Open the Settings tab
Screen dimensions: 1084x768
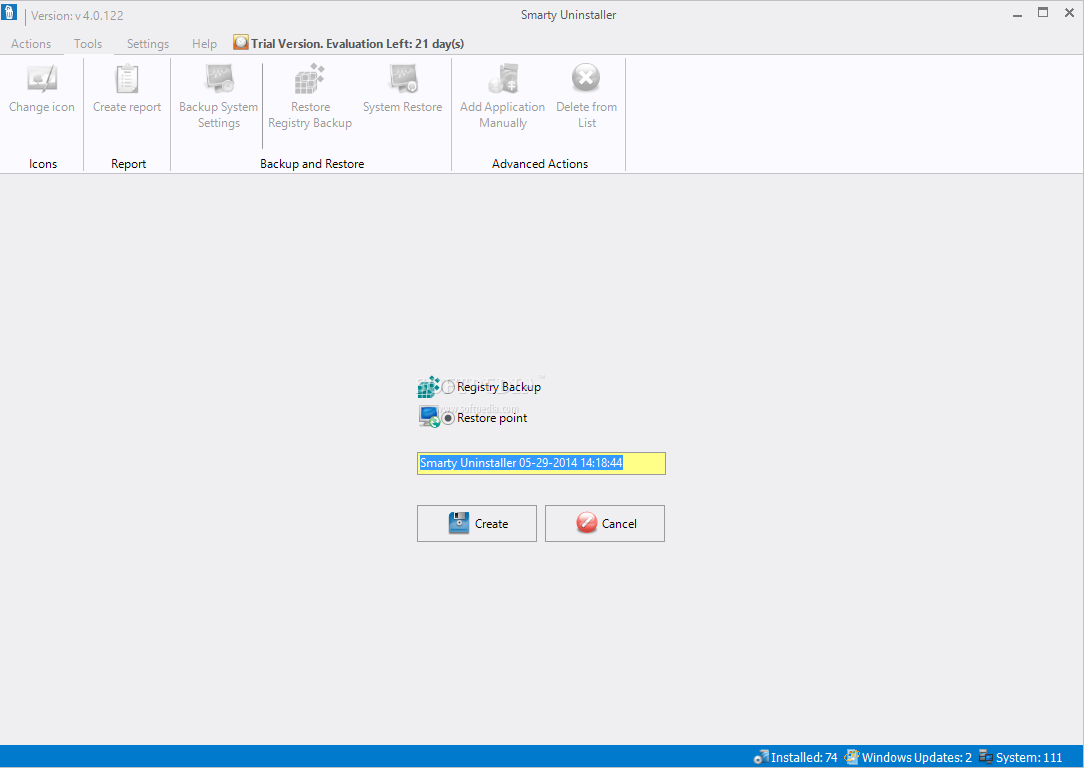pos(148,44)
